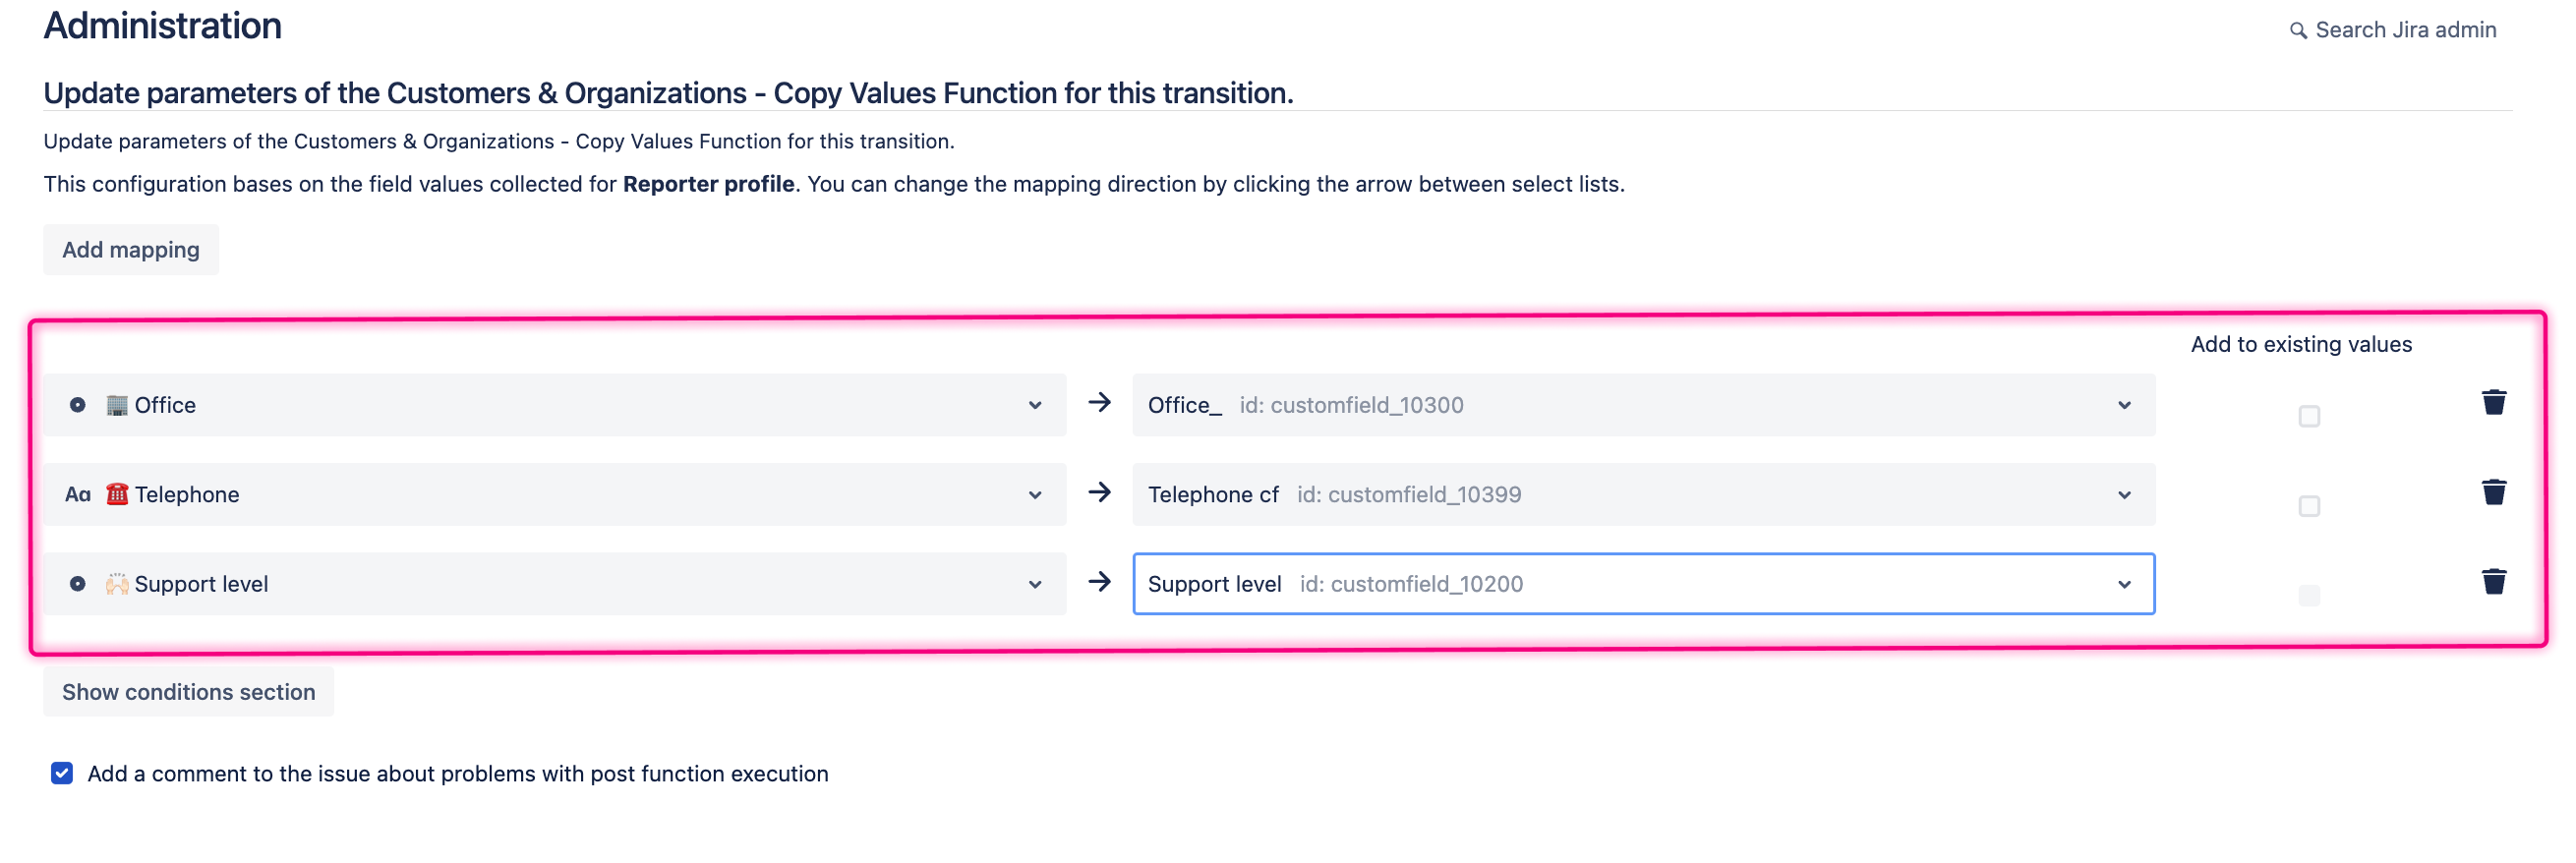
Task: Click the Aa field type icon on Telephone row
Action: [x=78, y=493]
